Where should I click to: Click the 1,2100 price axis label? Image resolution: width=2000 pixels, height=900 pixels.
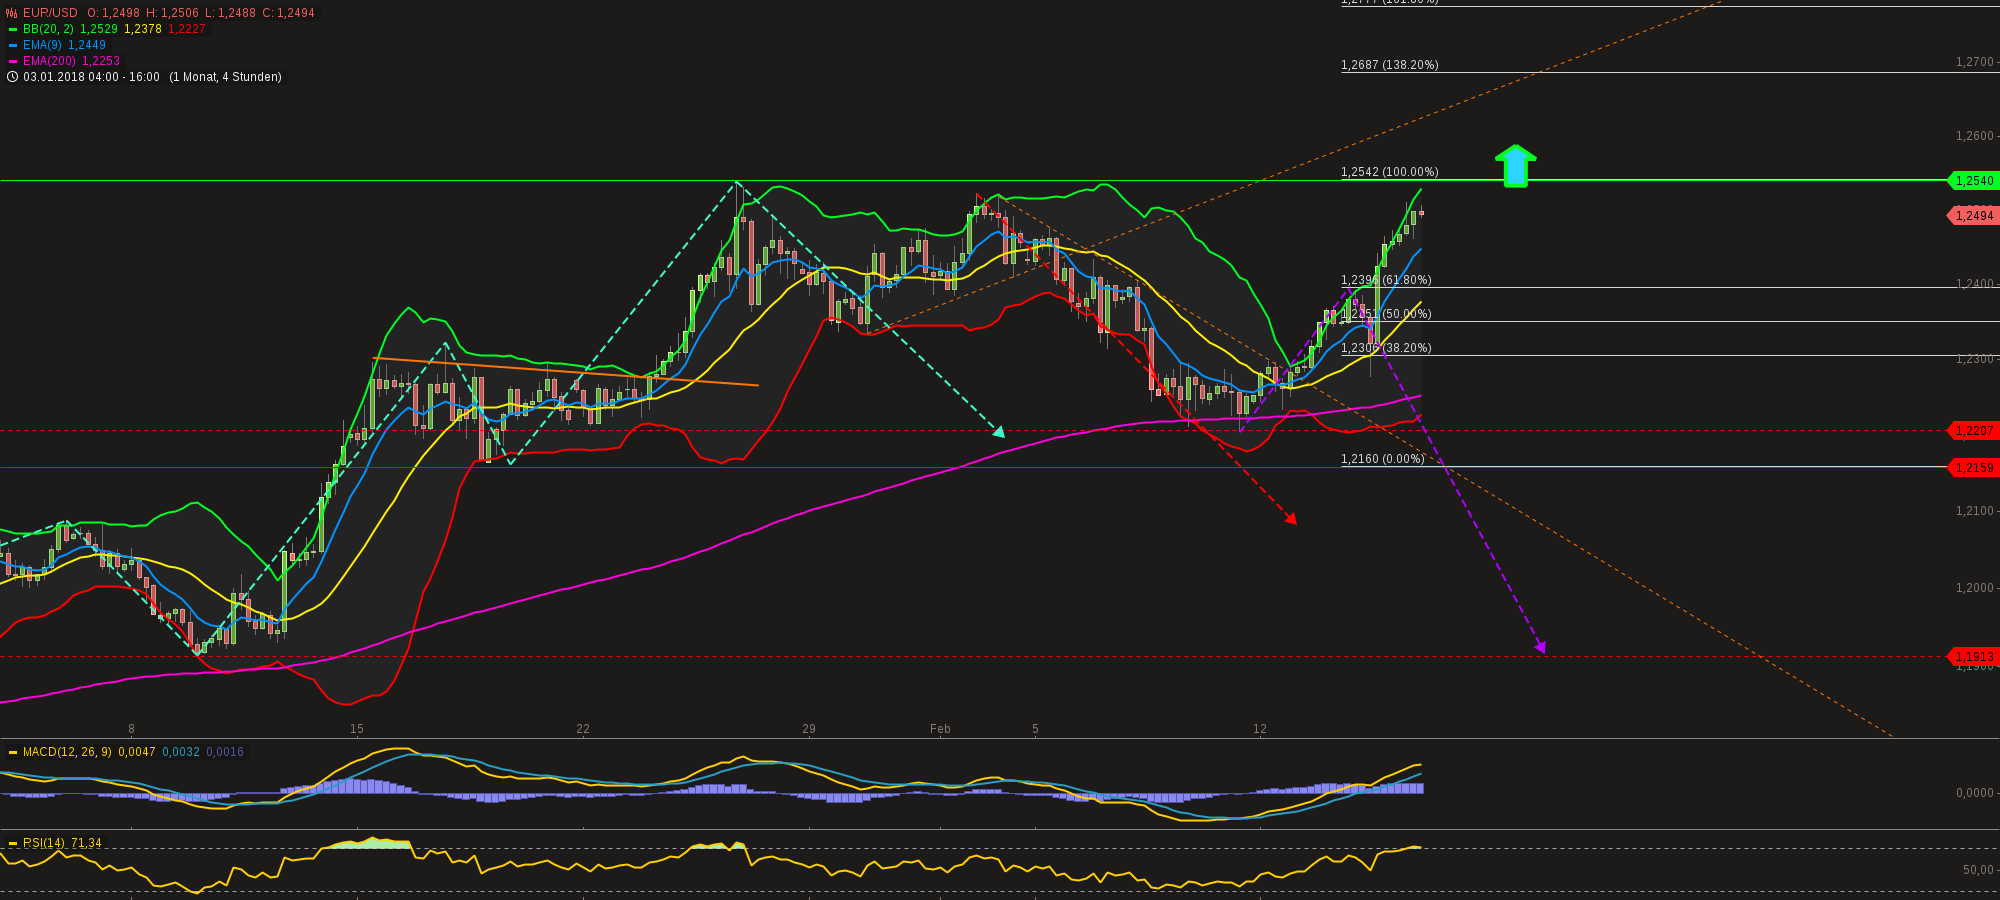pos(1975,511)
